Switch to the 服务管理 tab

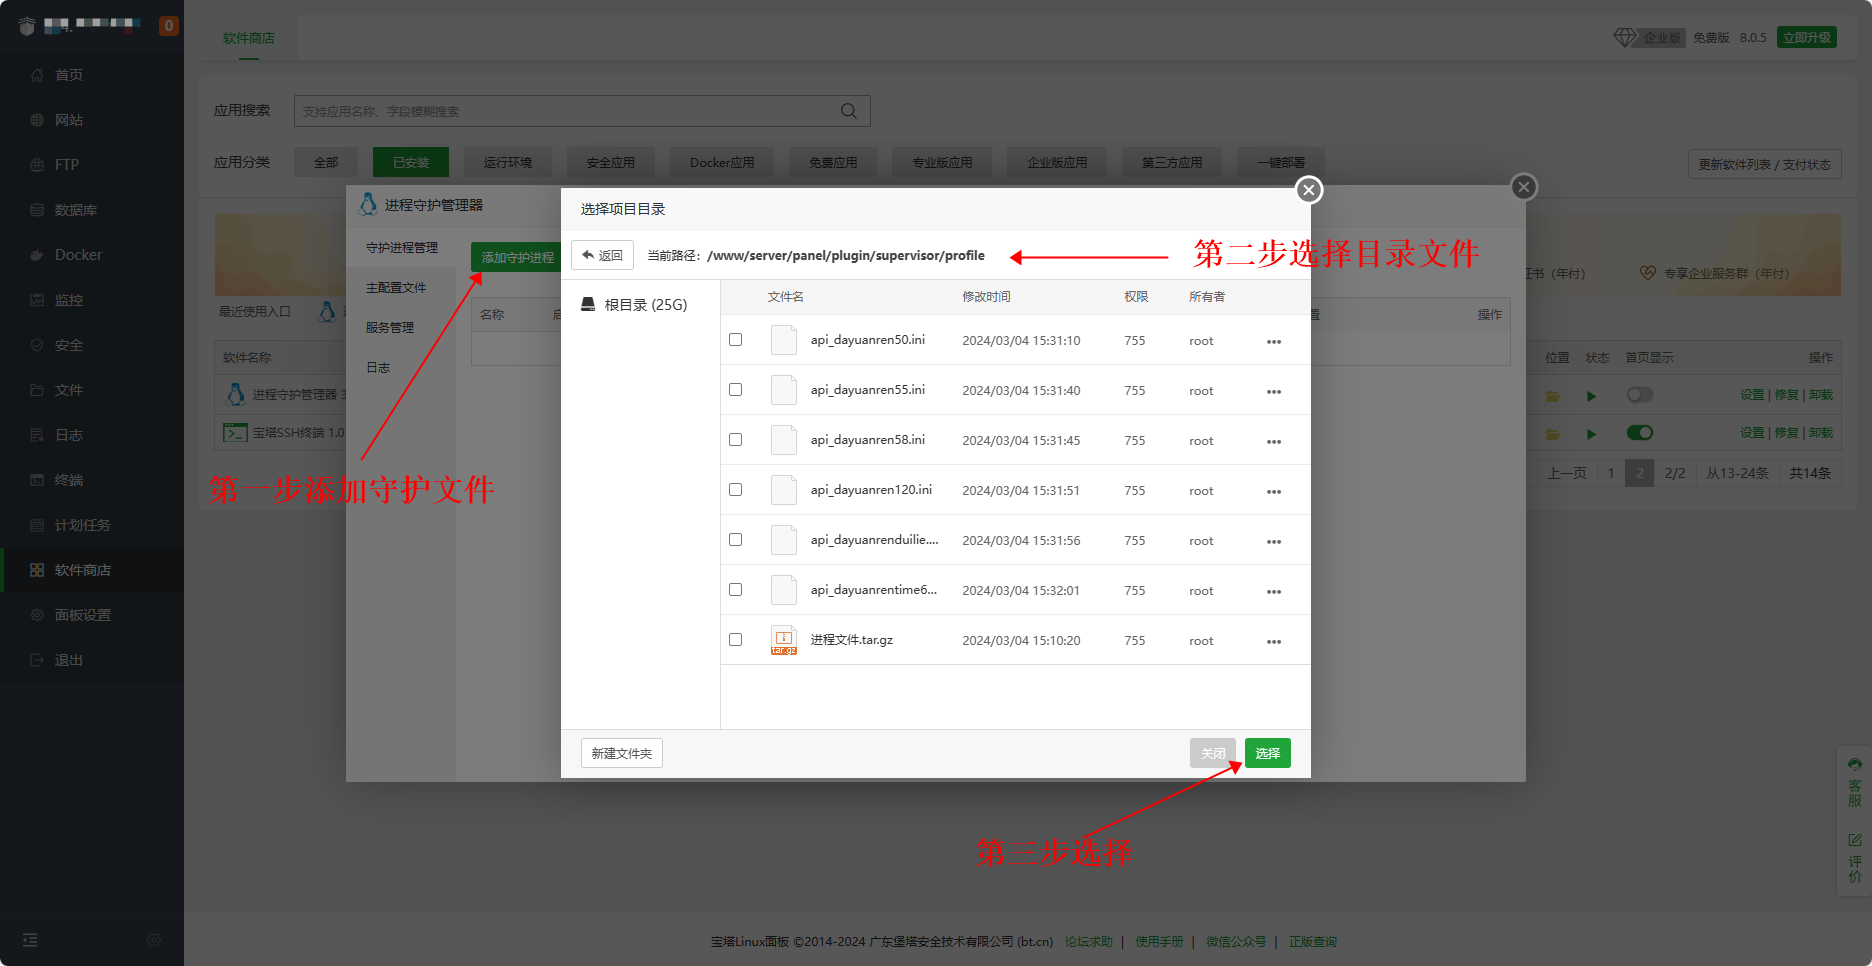390,328
